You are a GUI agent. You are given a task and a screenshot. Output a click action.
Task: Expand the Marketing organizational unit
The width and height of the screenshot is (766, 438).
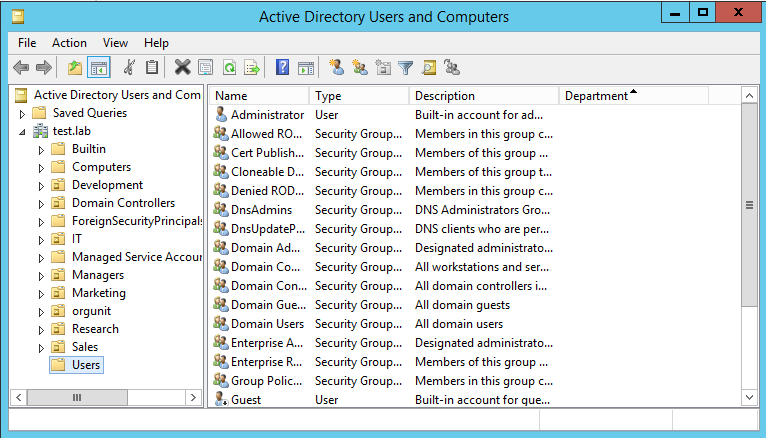41,294
